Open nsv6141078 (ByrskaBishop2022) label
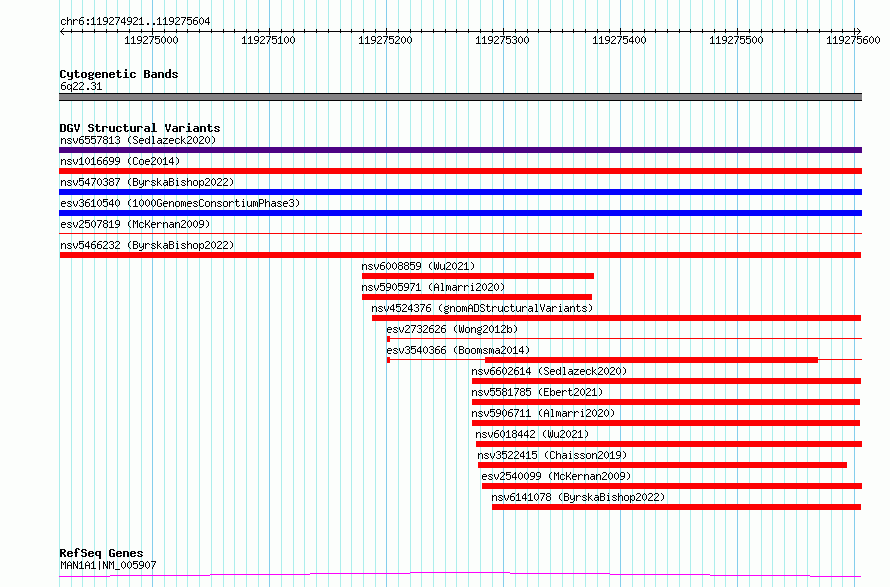Screen dimensions: 890x587 (578, 497)
